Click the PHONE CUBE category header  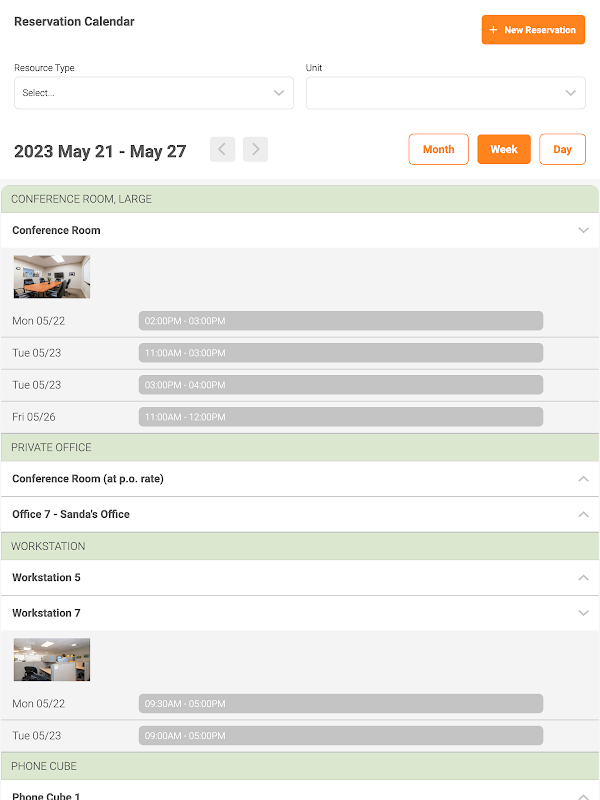point(300,766)
